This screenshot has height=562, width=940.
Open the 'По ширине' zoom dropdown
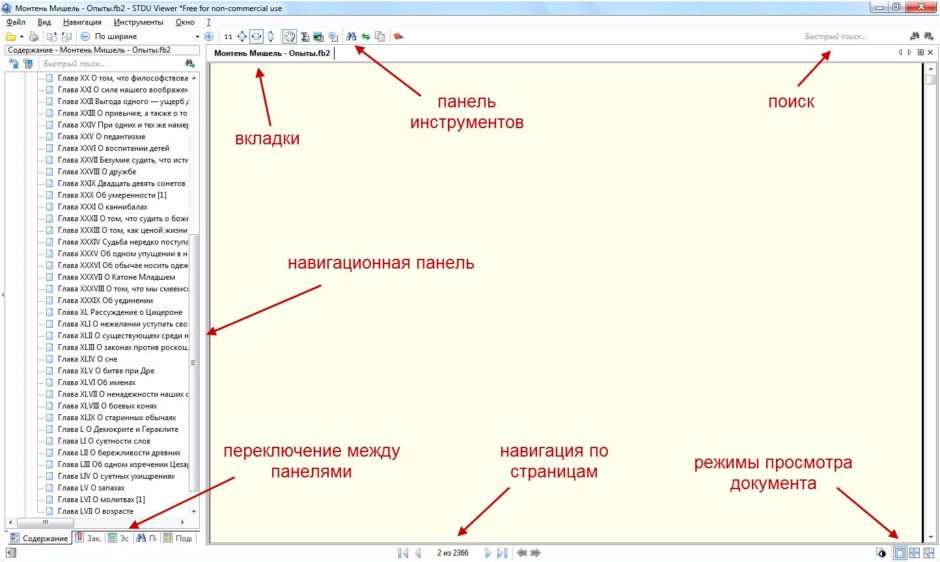coord(196,37)
